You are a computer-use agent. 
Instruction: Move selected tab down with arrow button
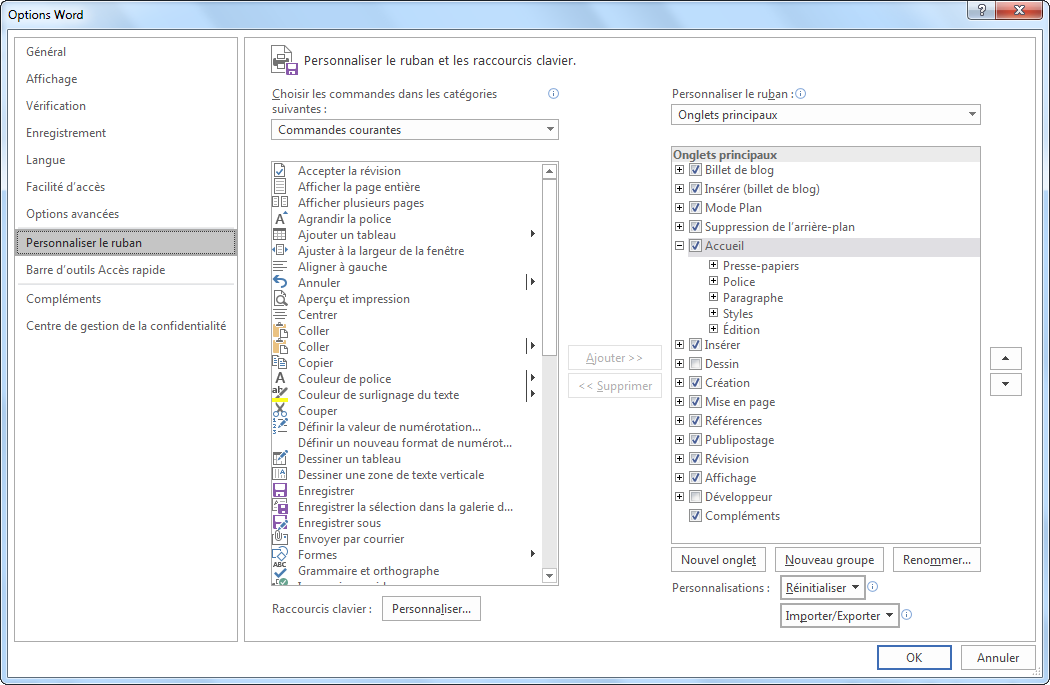[x=1006, y=384]
